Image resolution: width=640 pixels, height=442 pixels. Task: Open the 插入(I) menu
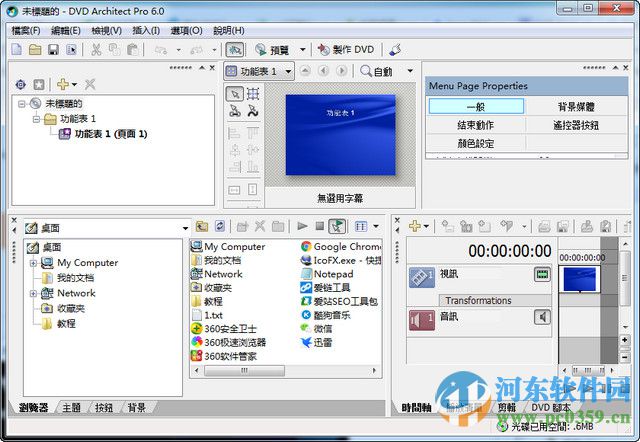pos(146,31)
